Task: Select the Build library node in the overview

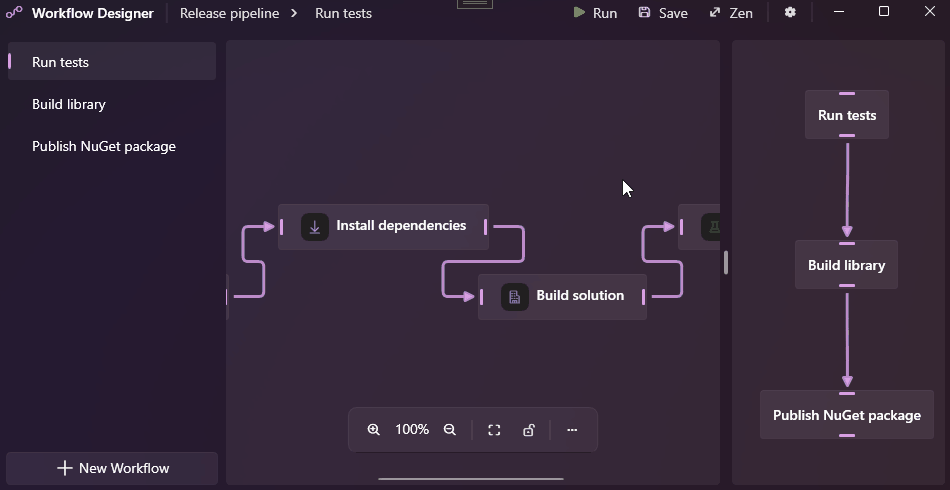Action: point(846,265)
